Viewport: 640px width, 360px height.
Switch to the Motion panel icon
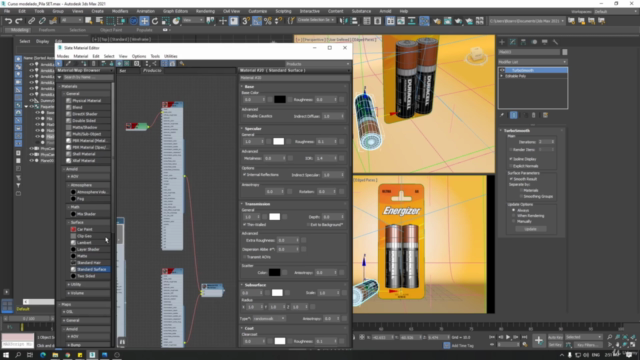point(534,42)
